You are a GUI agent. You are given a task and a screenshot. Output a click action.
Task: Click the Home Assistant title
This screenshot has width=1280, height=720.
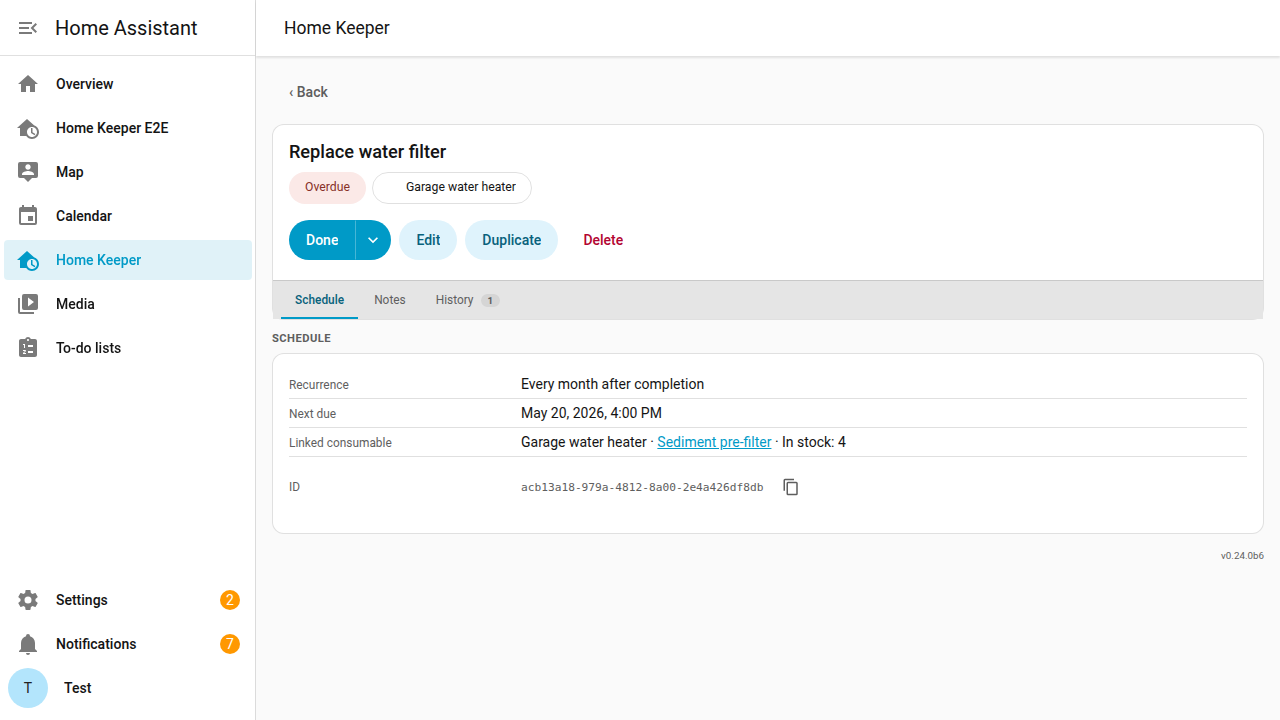click(x=126, y=28)
